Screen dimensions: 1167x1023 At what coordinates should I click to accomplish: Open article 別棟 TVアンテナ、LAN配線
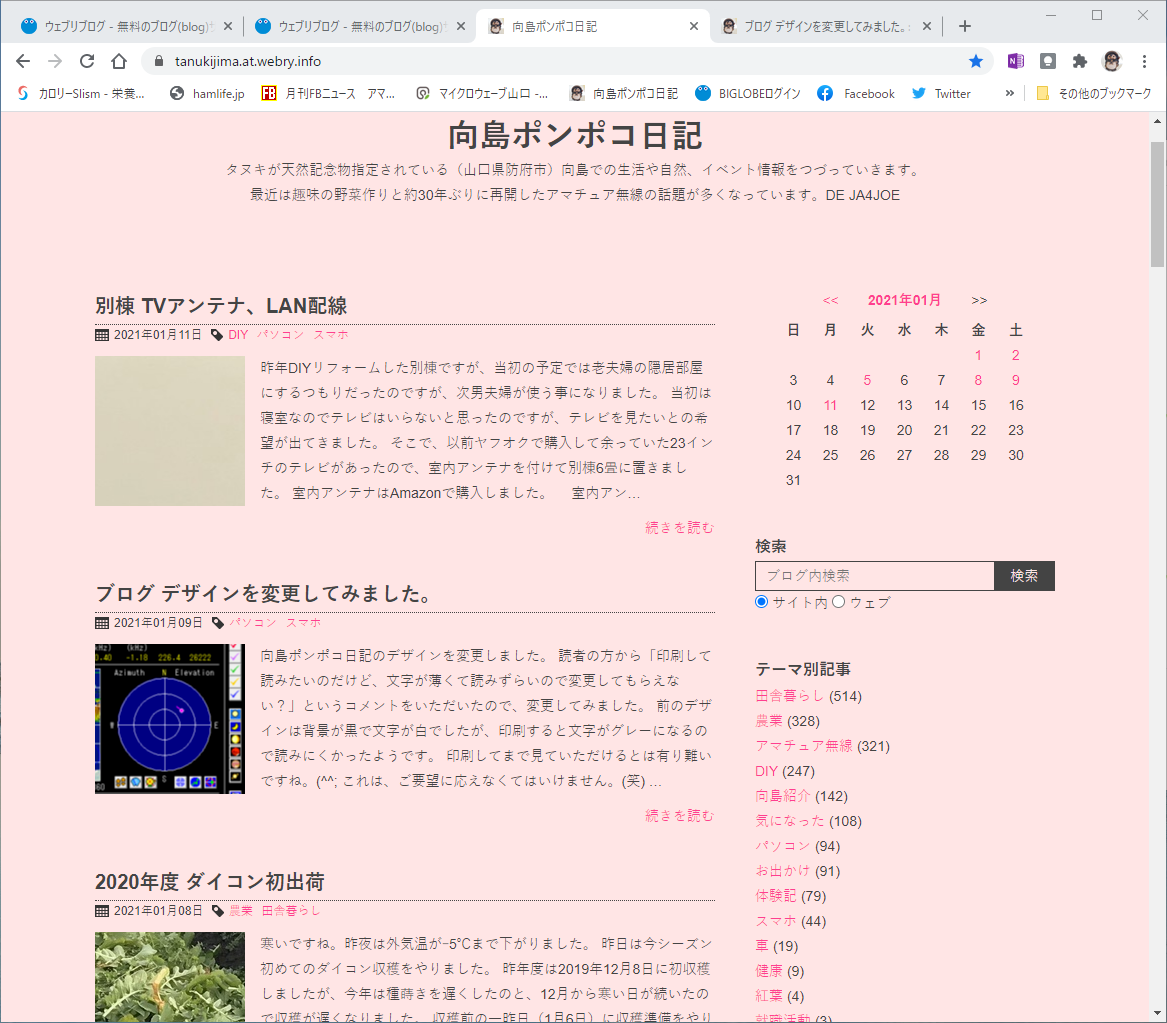point(221,306)
